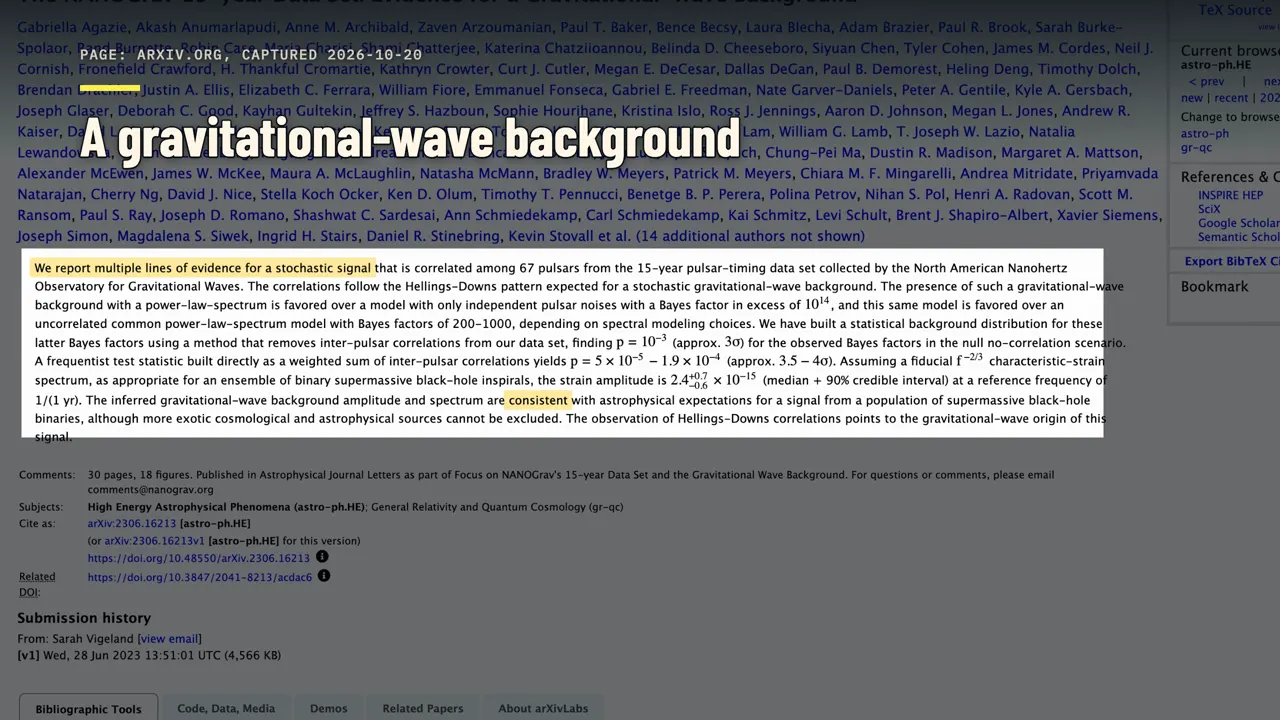The height and width of the screenshot is (720, 1280).
Task: Switch to the Bibliographic Tools tab
Action: (x=88, y=709)
